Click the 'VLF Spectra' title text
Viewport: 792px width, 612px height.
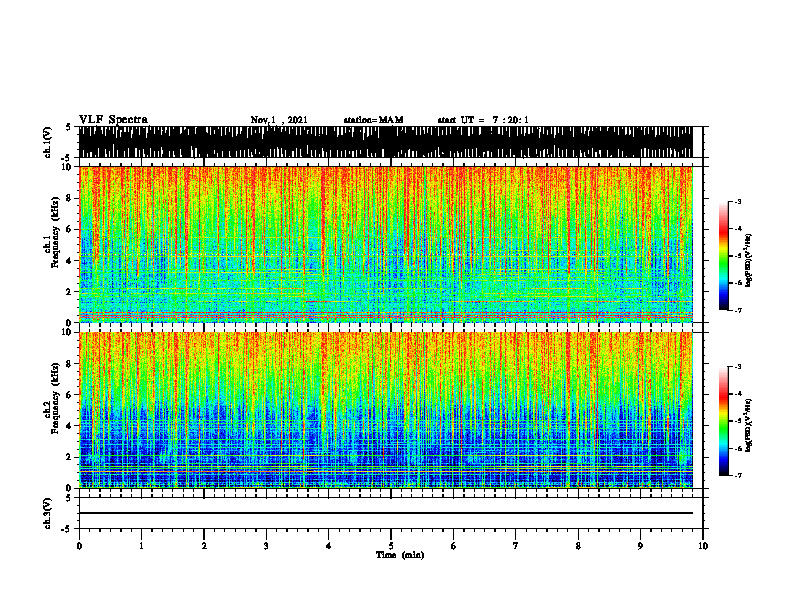113,120
